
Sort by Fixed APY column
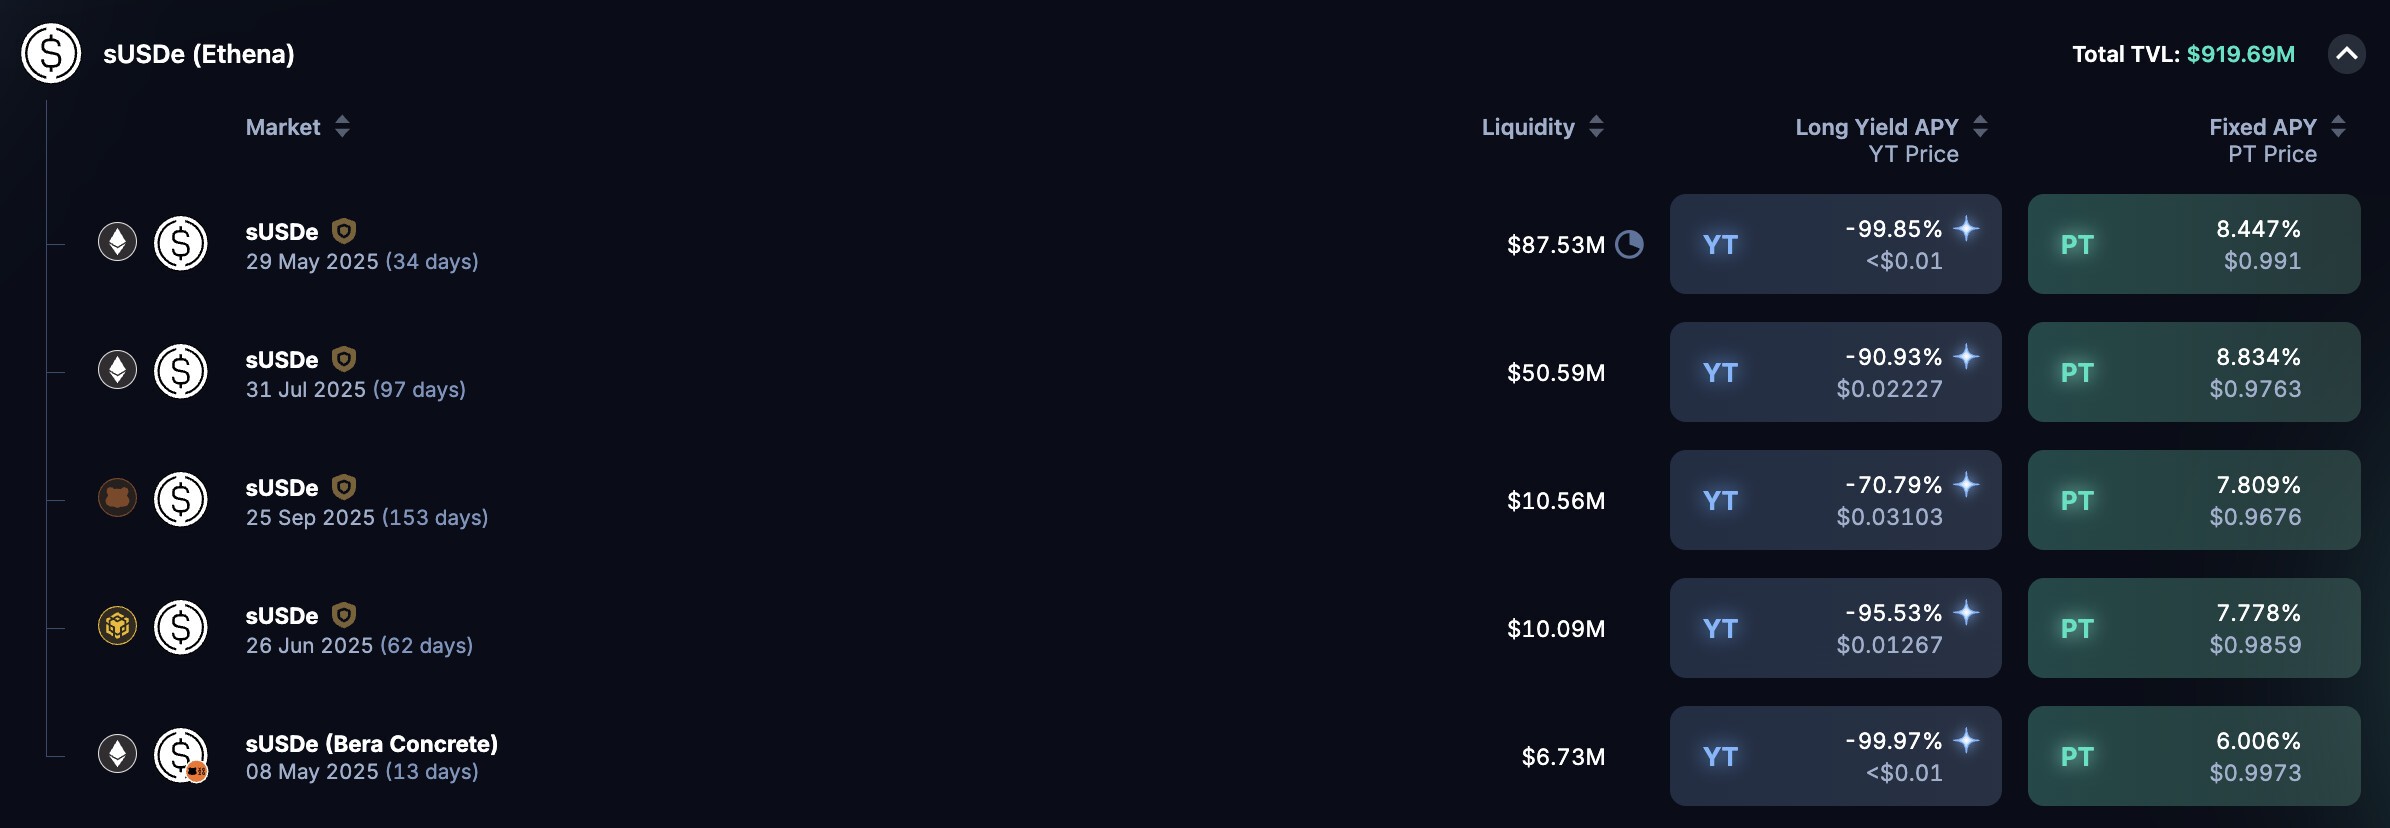click(x=2338, y=127)
